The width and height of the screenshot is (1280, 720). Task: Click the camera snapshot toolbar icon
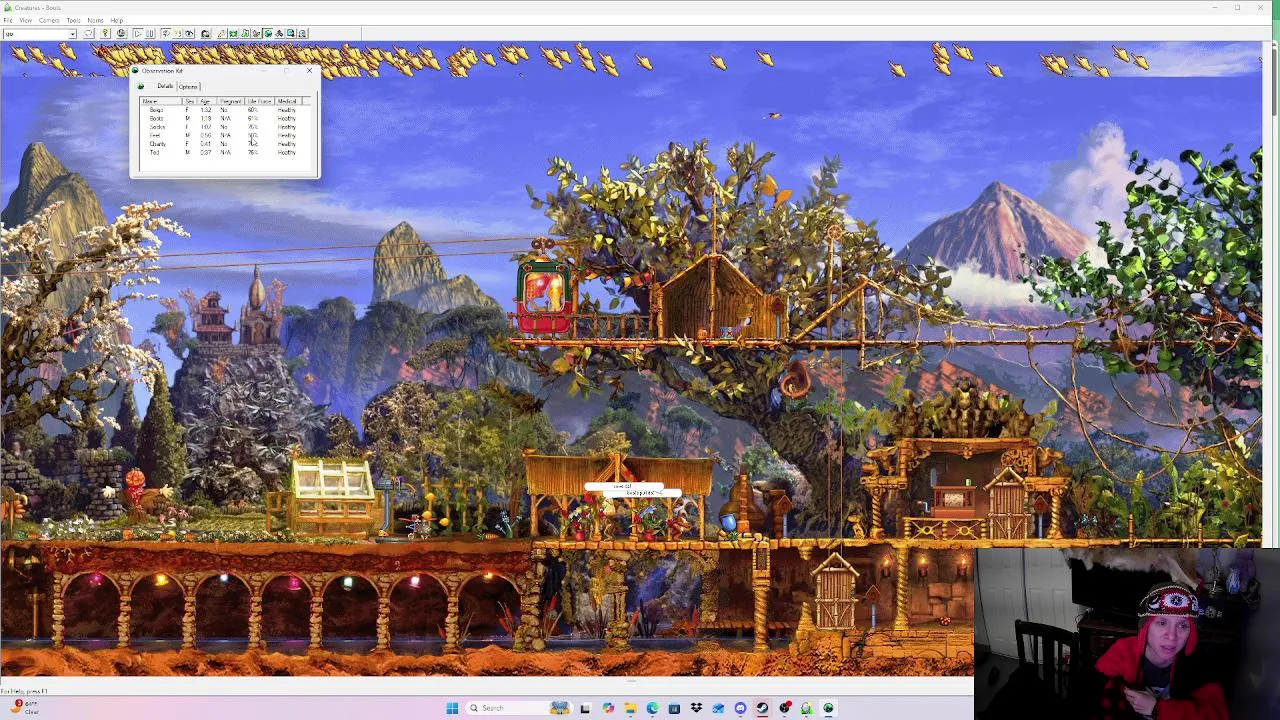pos(205,34)
